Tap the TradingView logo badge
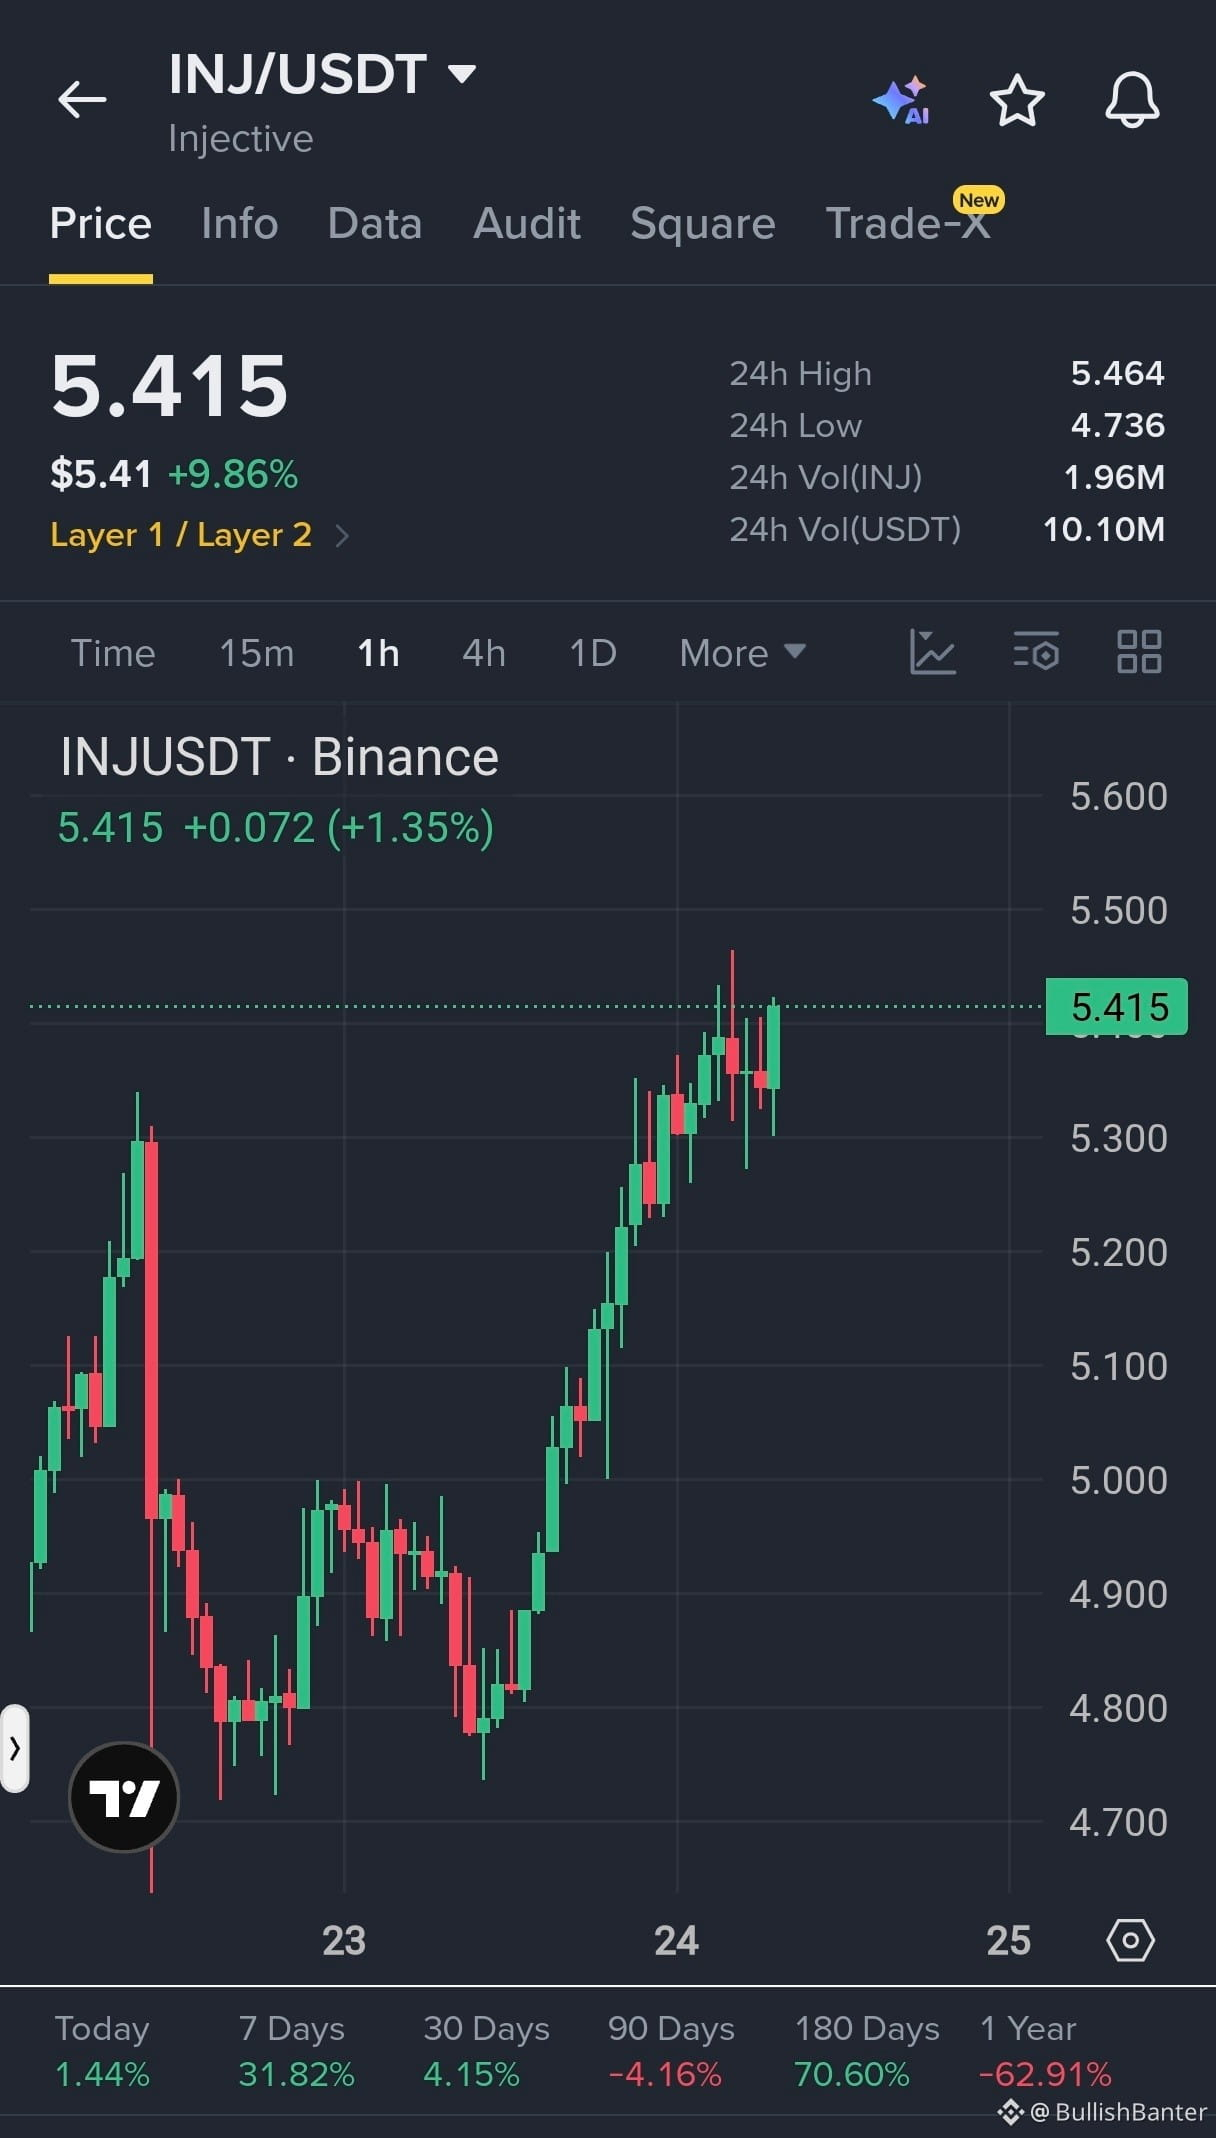This screenshot has width=1216, height=2138. [124, 1798]
